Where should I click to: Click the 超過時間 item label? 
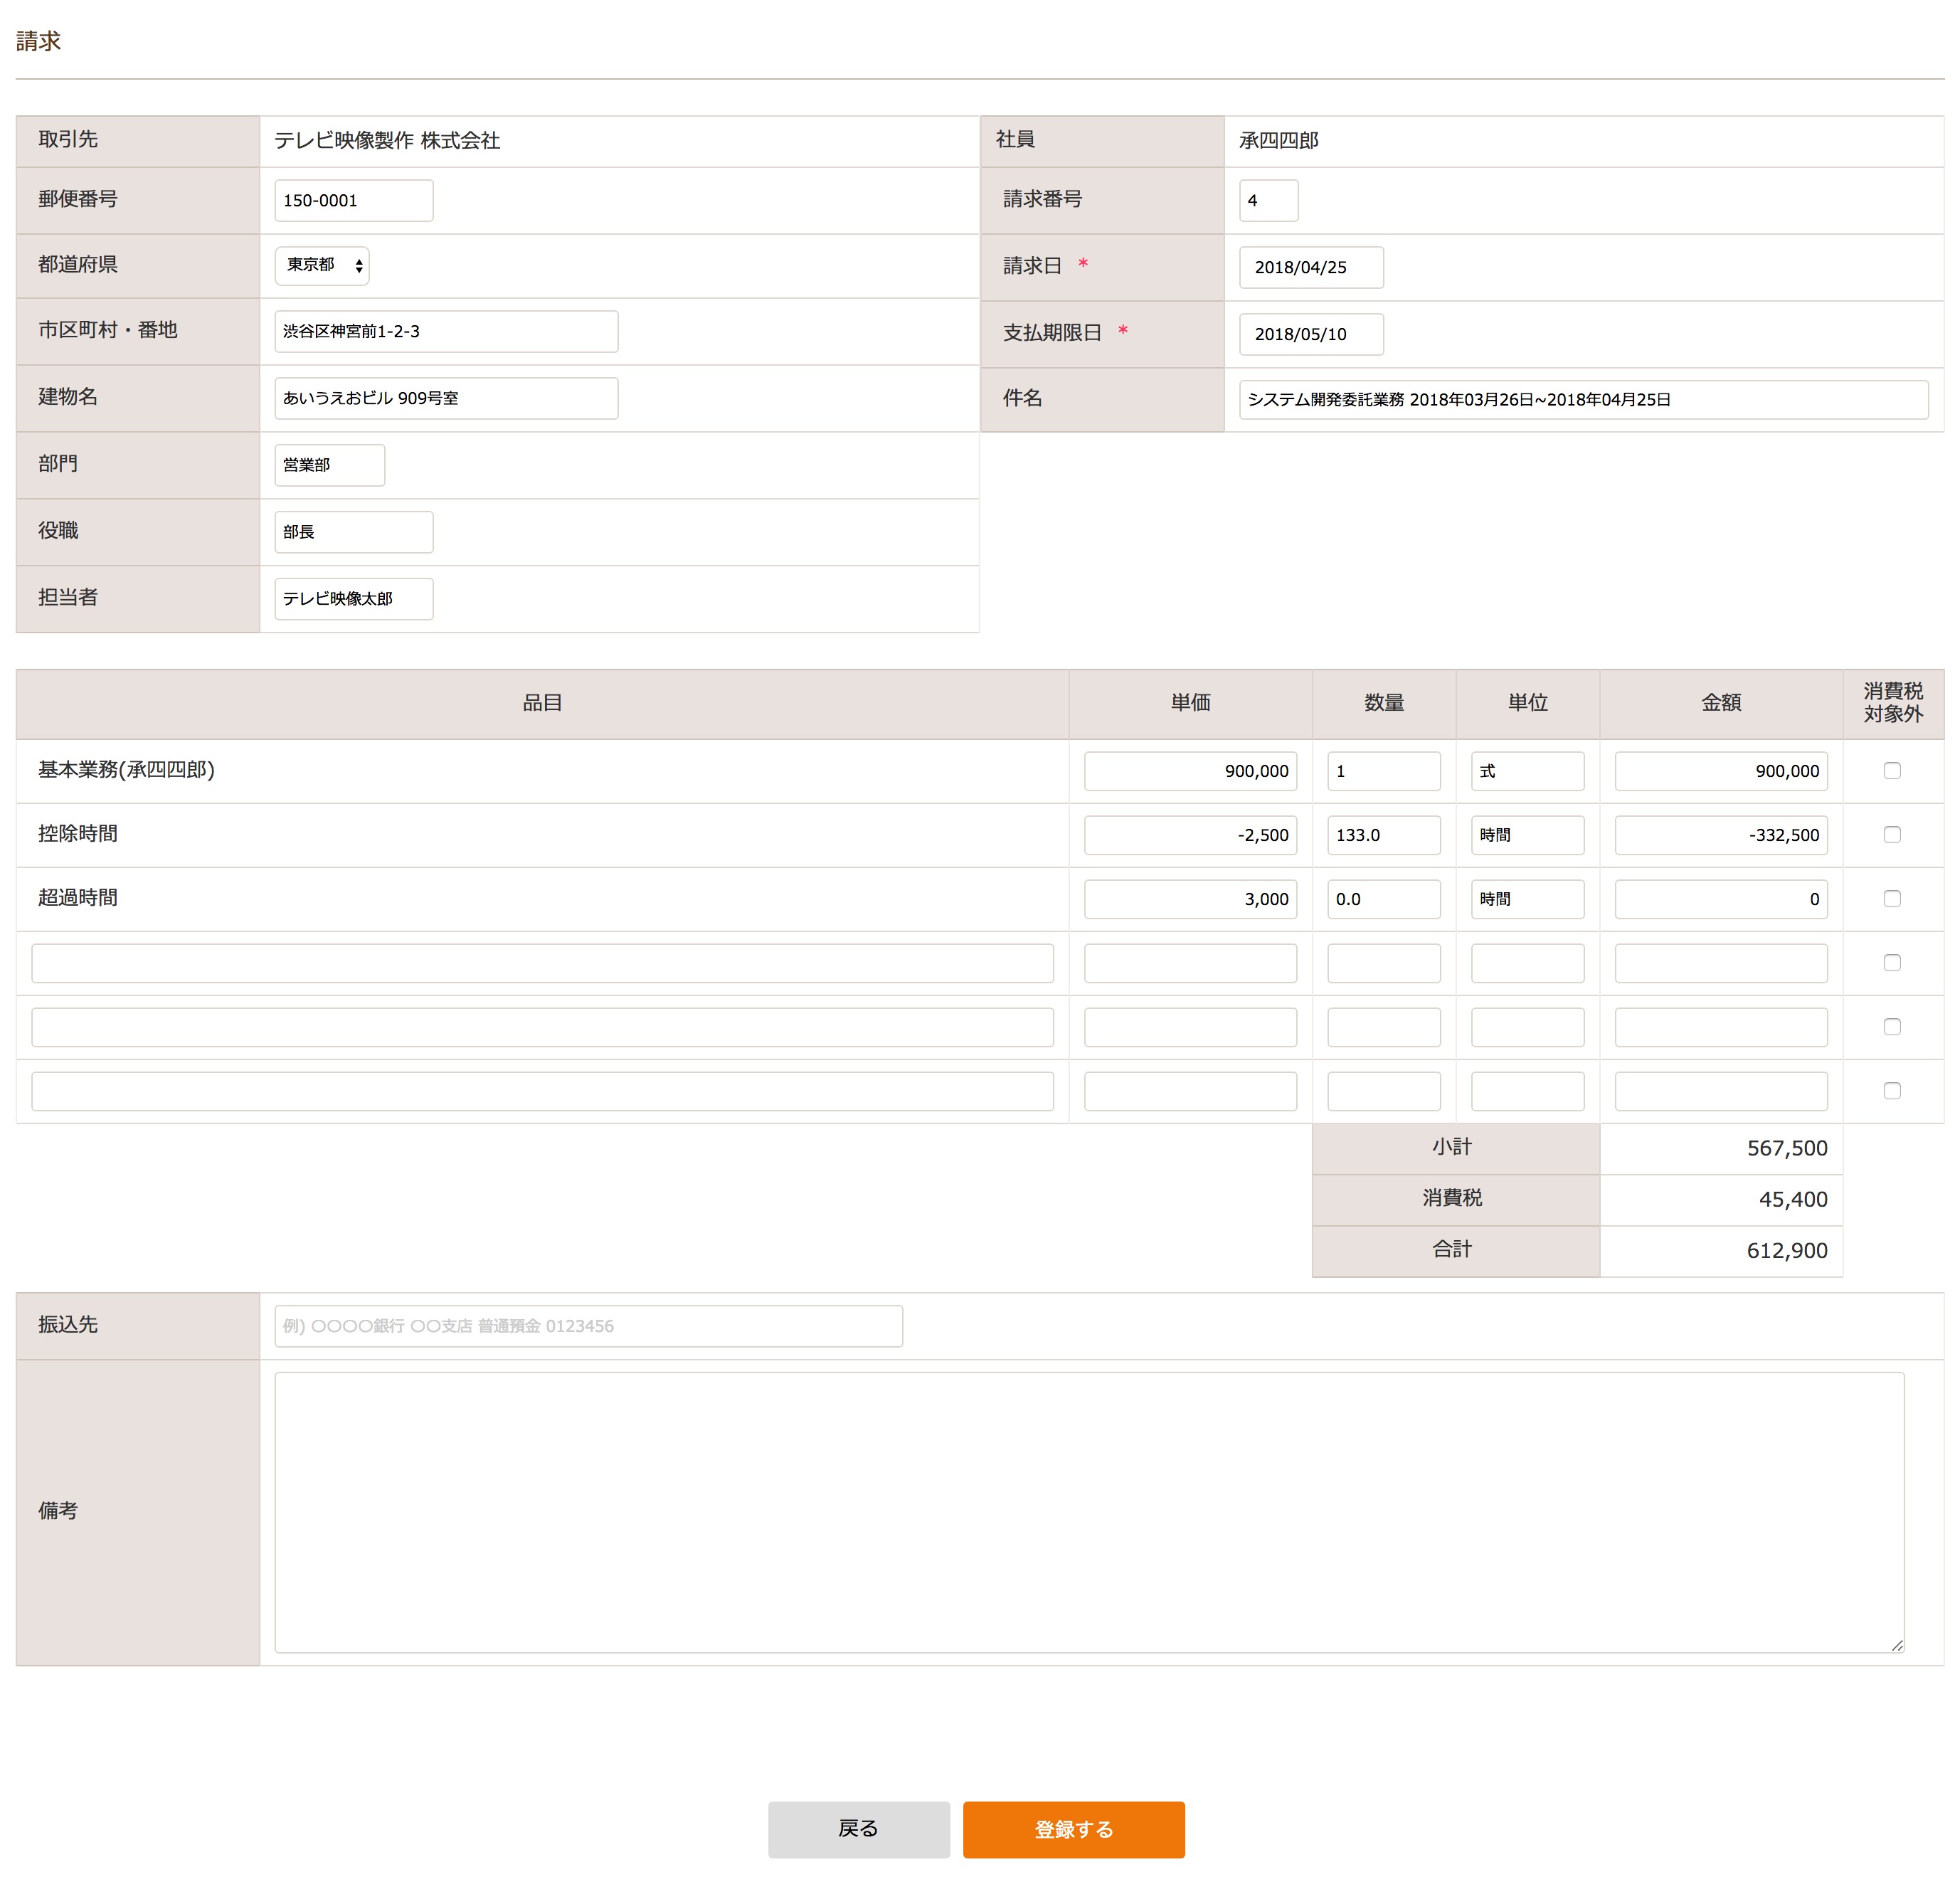pyautogui.click(x=78, y=897)
